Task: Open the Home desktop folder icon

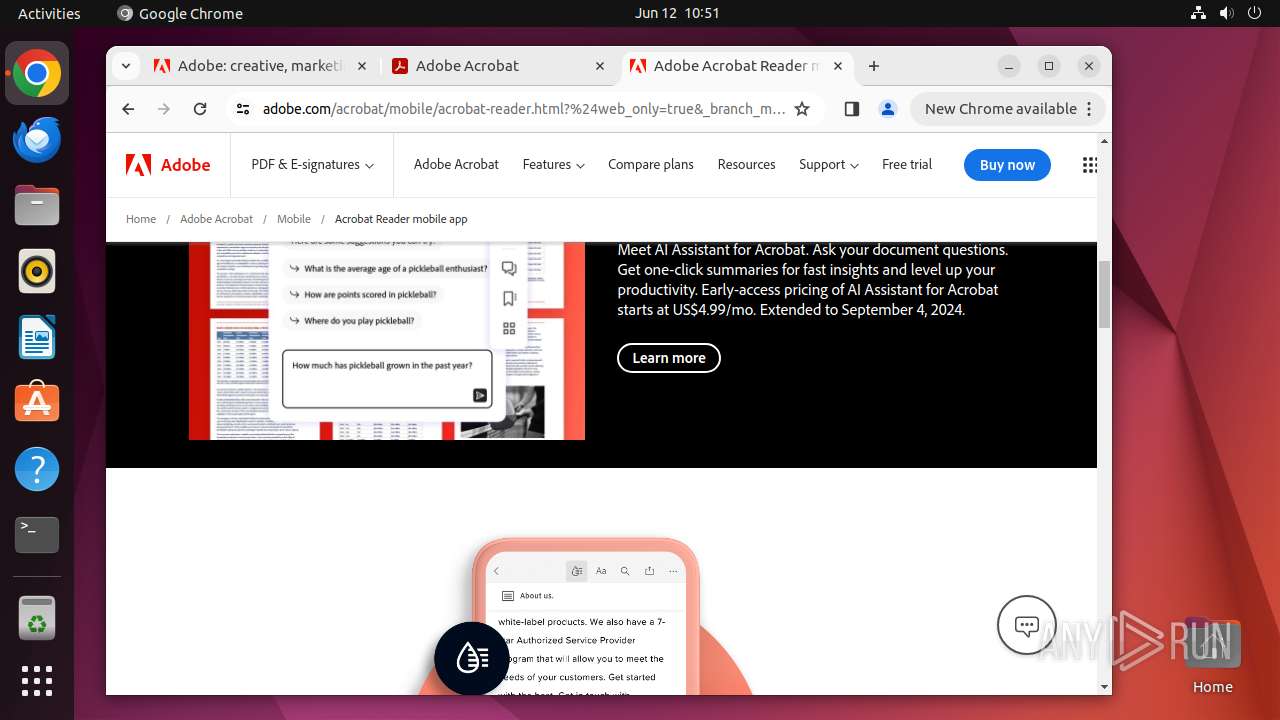Action: pyautogui.click(x=1212, y=655)
